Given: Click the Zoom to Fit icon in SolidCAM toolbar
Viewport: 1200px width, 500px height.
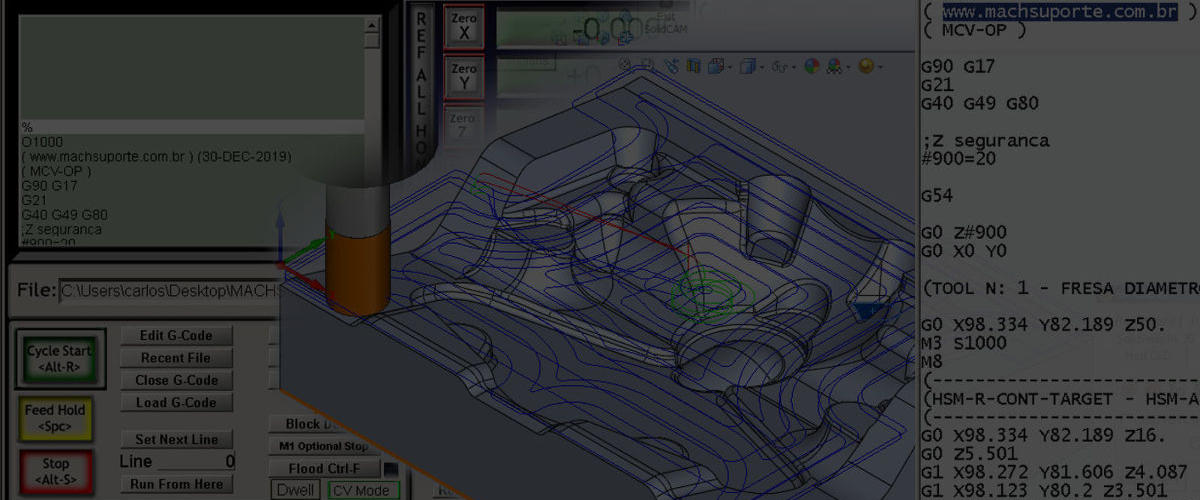Looking at the screenshot, I should 625,65.
